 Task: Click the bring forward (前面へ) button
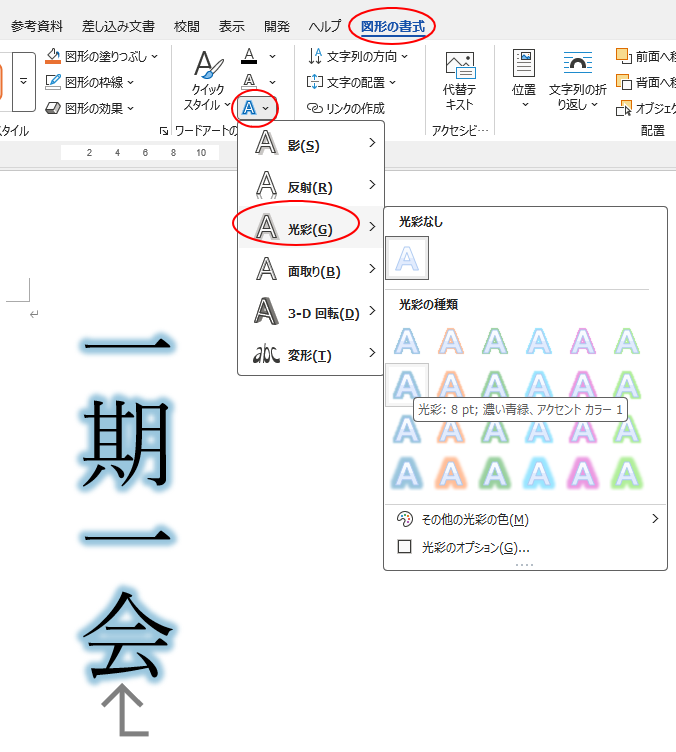point(646,56)
